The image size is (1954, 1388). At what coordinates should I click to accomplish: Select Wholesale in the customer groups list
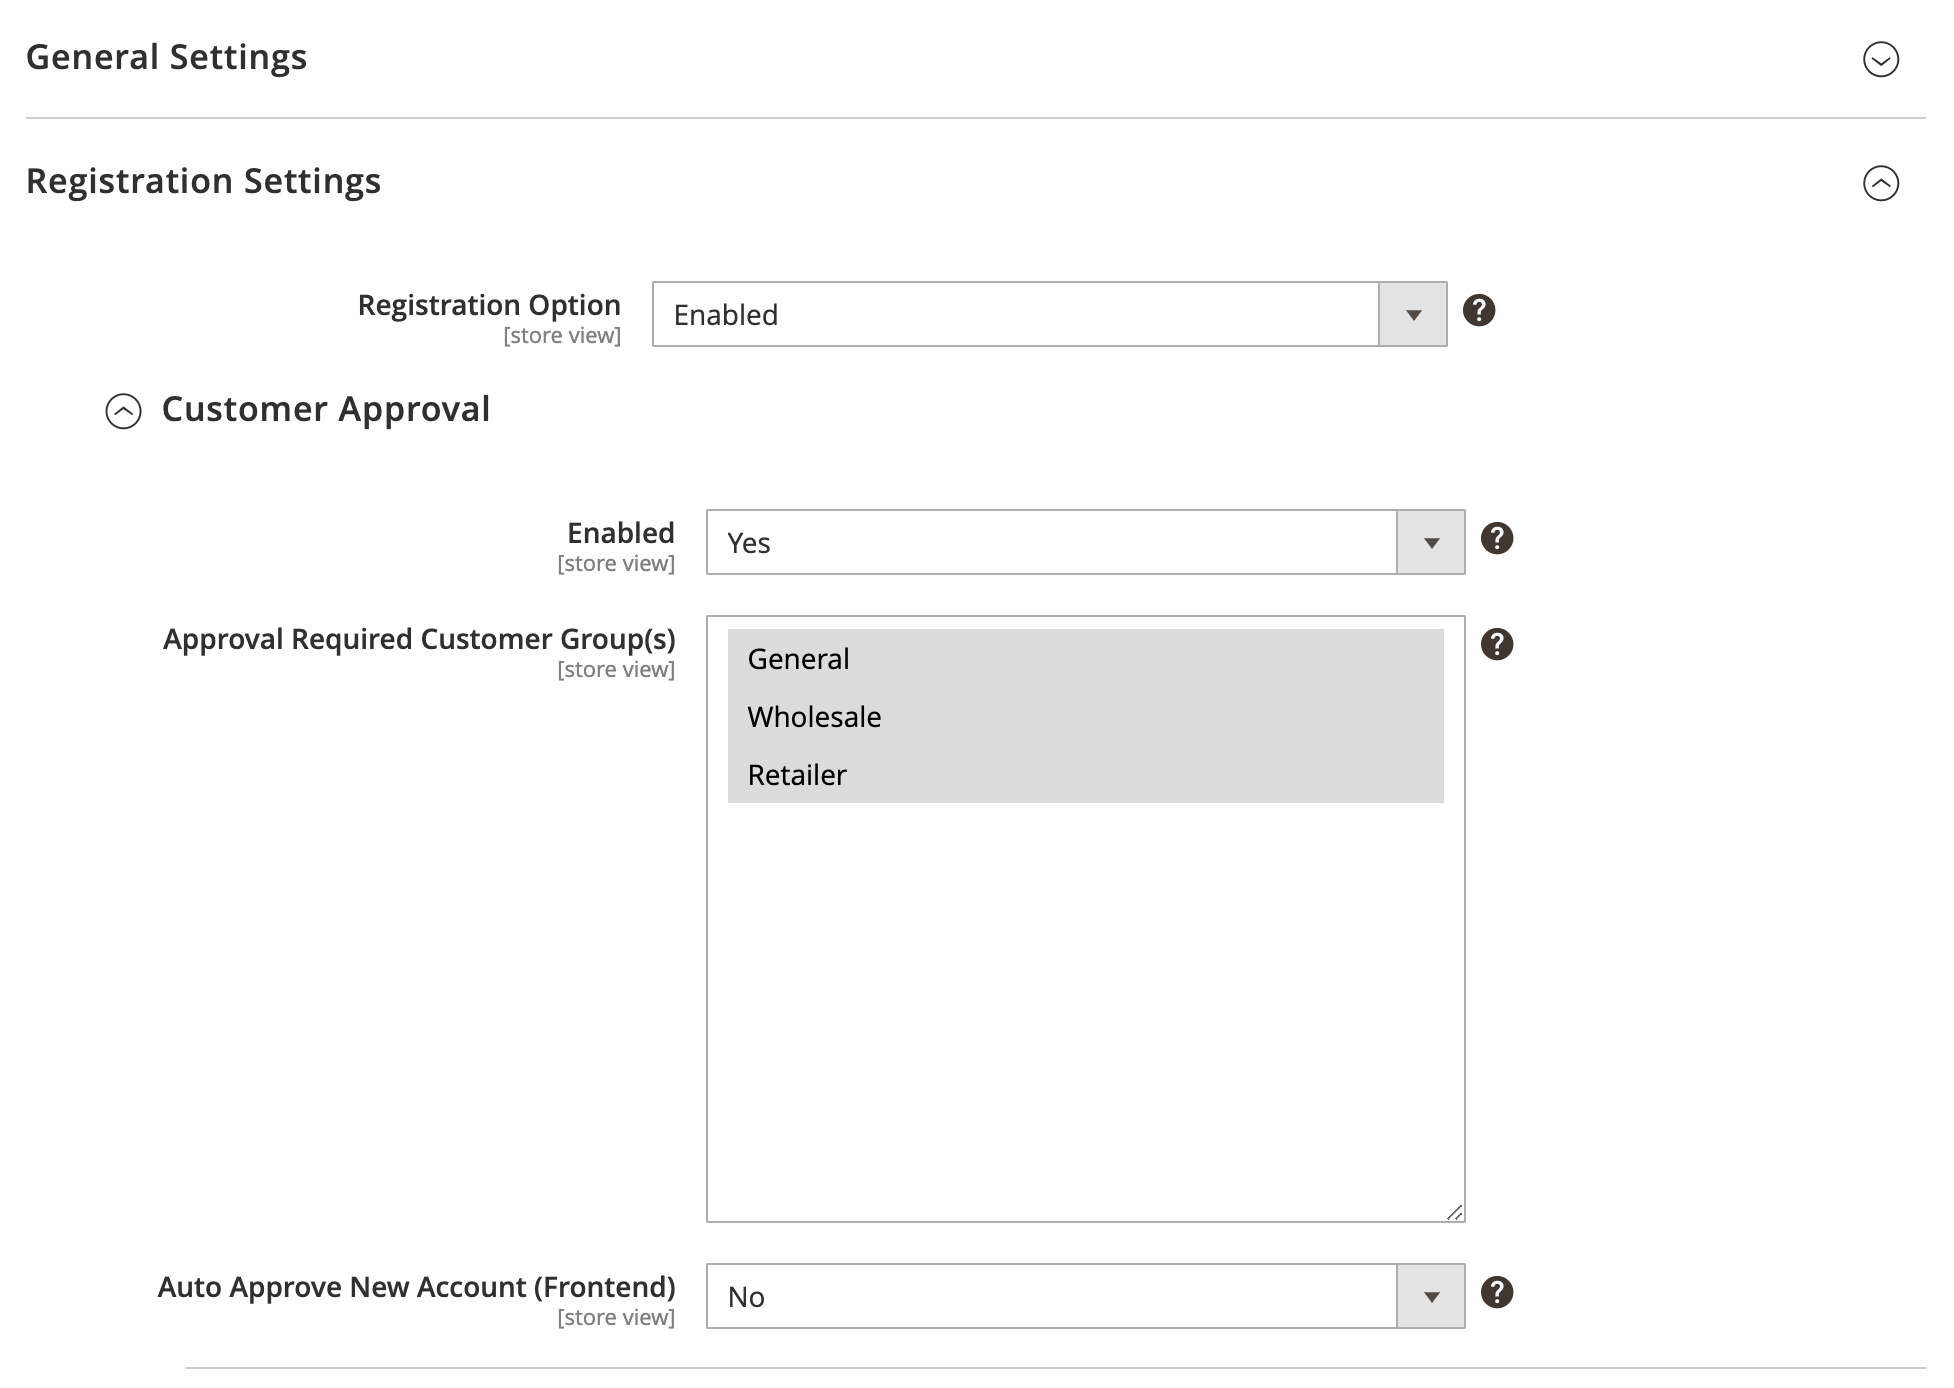coord(1085,716)
